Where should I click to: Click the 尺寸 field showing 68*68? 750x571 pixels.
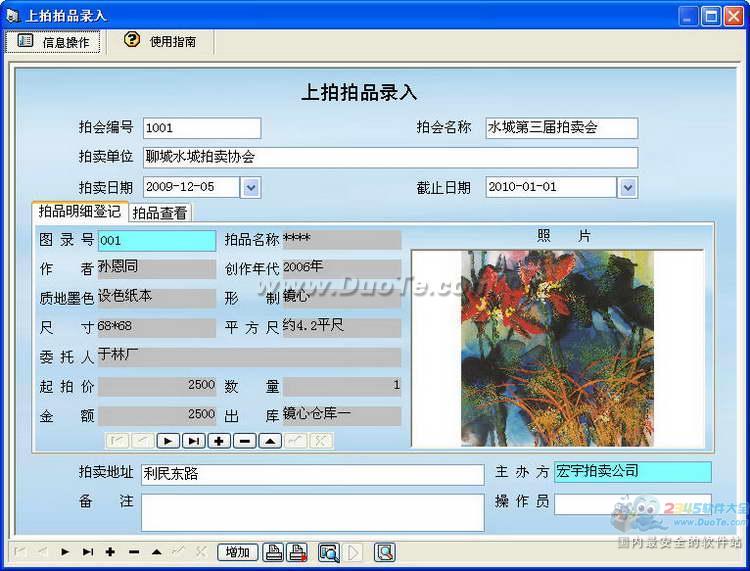[157, 328]
